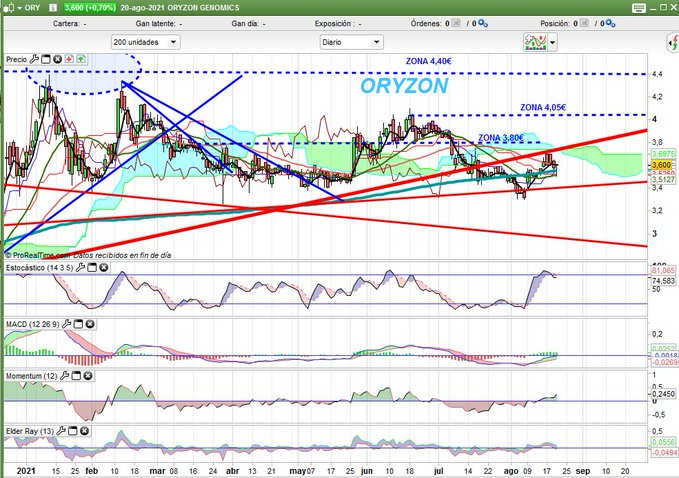Remove the Estocástico indicator panel
This screenshot has width=679, height=478.
point(103,268)
